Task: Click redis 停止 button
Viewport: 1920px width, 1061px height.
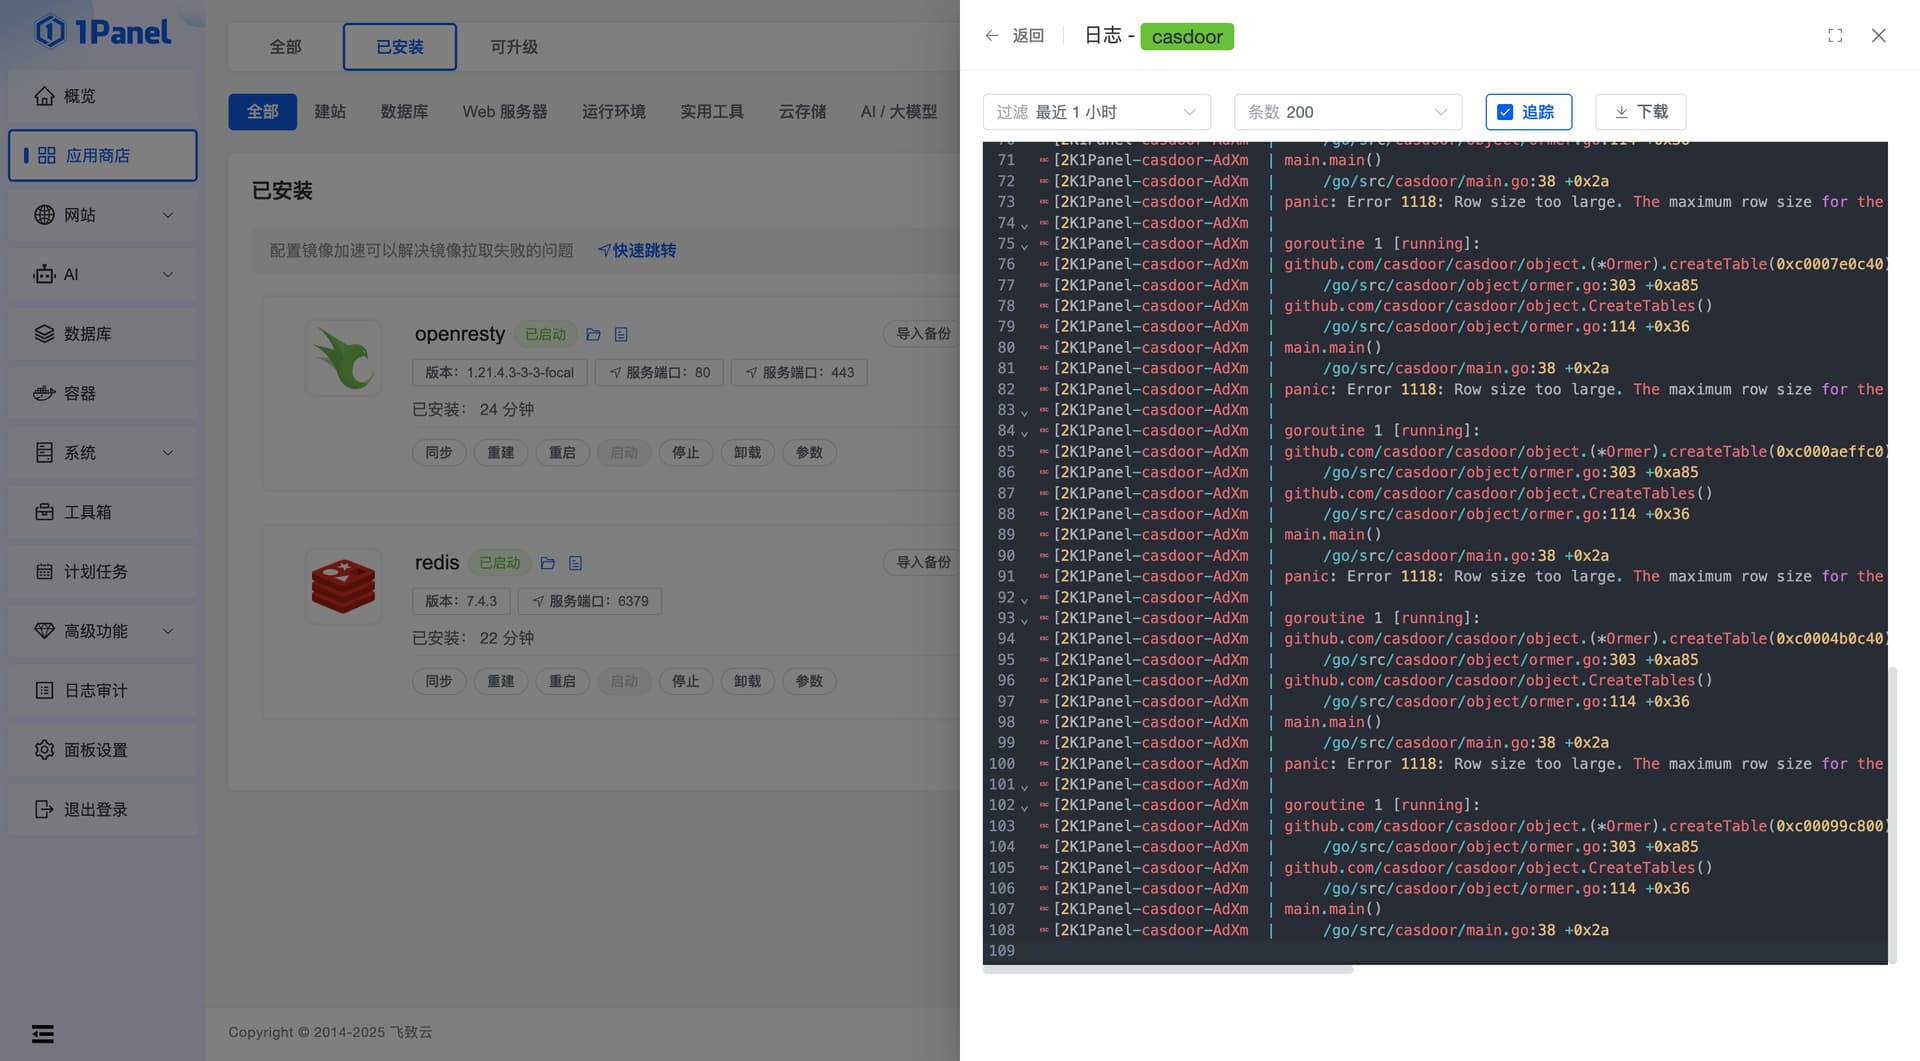Action: (686, 682)
